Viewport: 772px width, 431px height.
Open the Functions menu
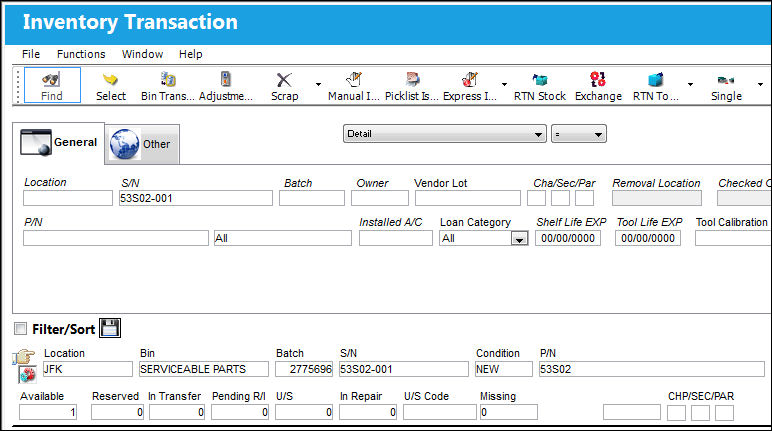coord(81,54)
